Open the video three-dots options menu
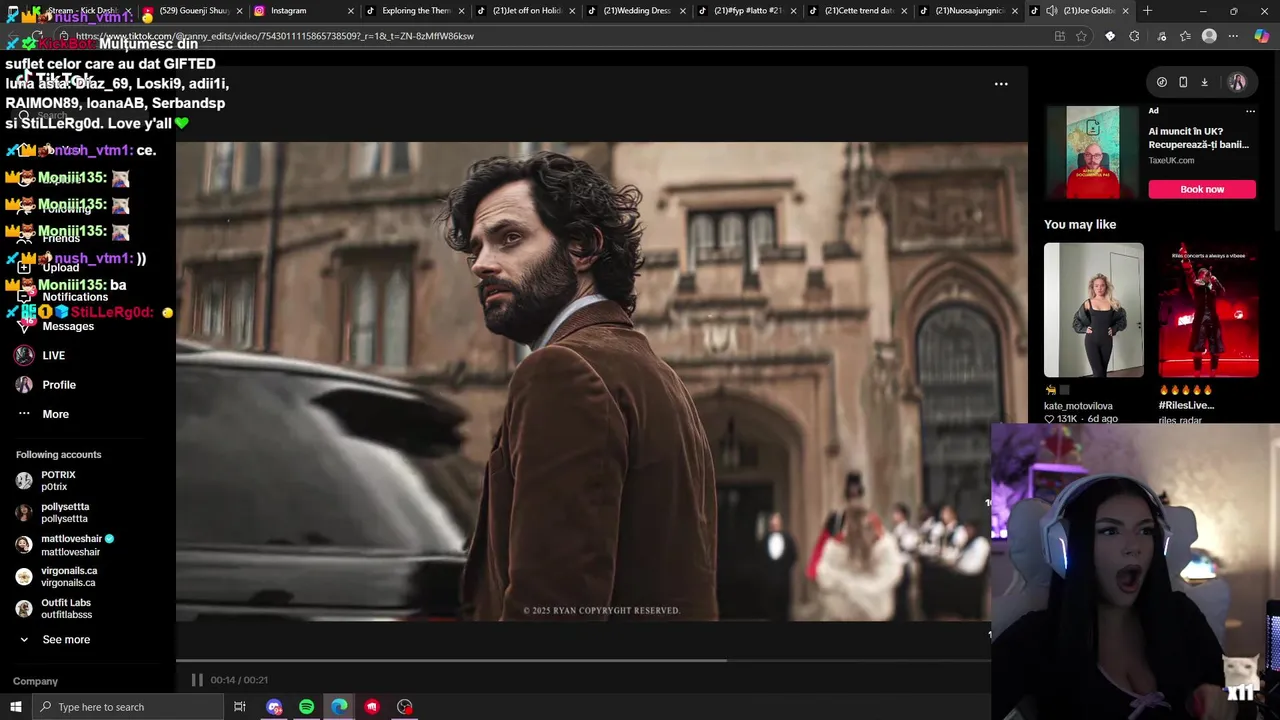The width and height of the screenshot is (1280, 720). click(1001, 84)
